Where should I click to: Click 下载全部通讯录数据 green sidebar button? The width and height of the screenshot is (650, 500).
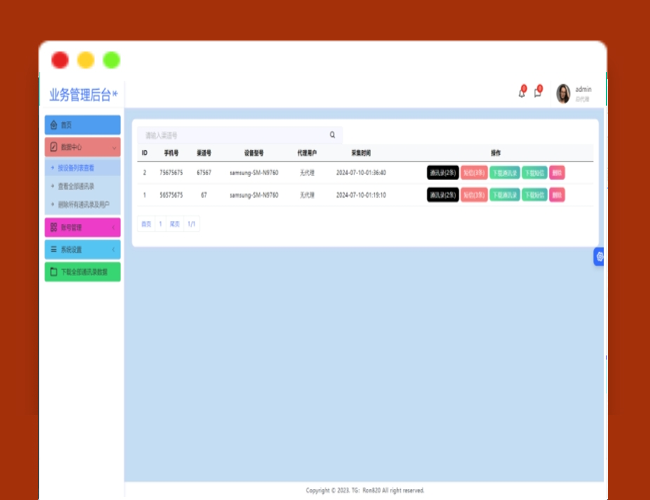(x=82, y=272)
